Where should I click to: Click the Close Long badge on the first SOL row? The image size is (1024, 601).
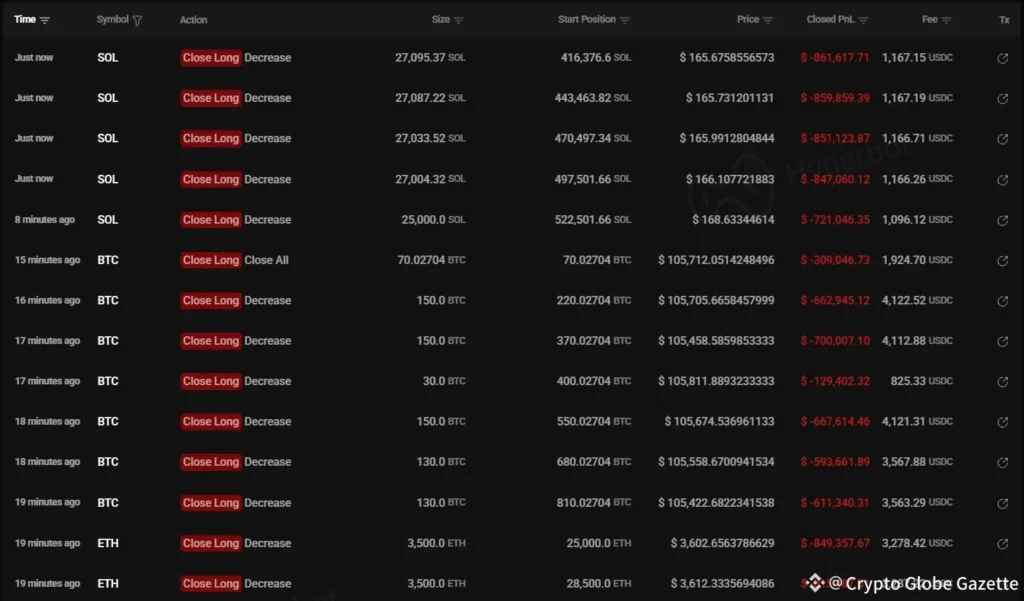211,58
